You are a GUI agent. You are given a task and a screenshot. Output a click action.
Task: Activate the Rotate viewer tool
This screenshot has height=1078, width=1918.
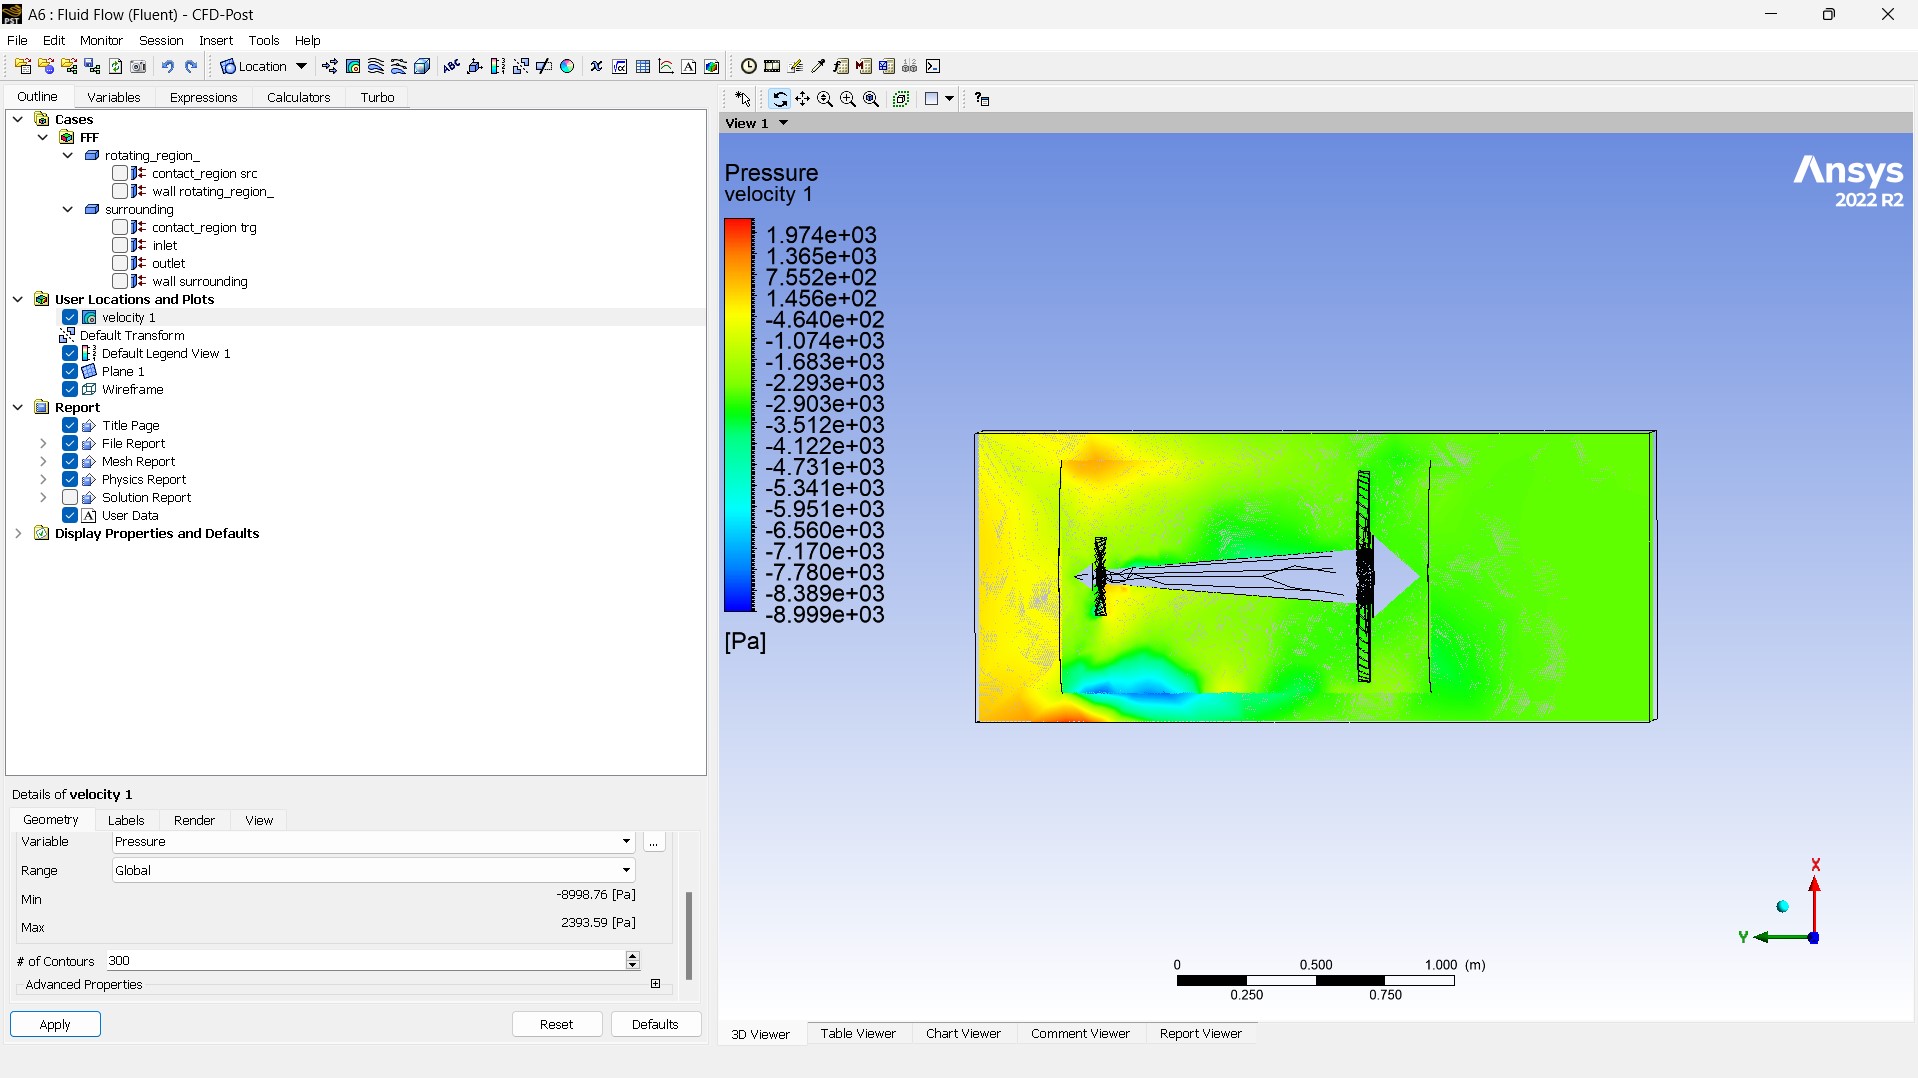point(779,99)
